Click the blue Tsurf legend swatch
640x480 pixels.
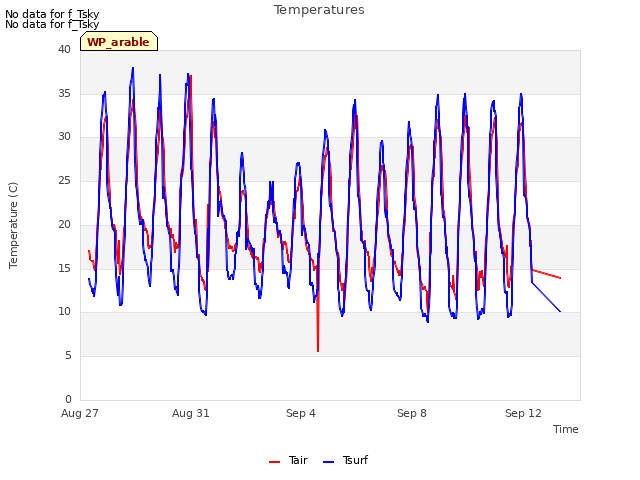coord(329,462)
